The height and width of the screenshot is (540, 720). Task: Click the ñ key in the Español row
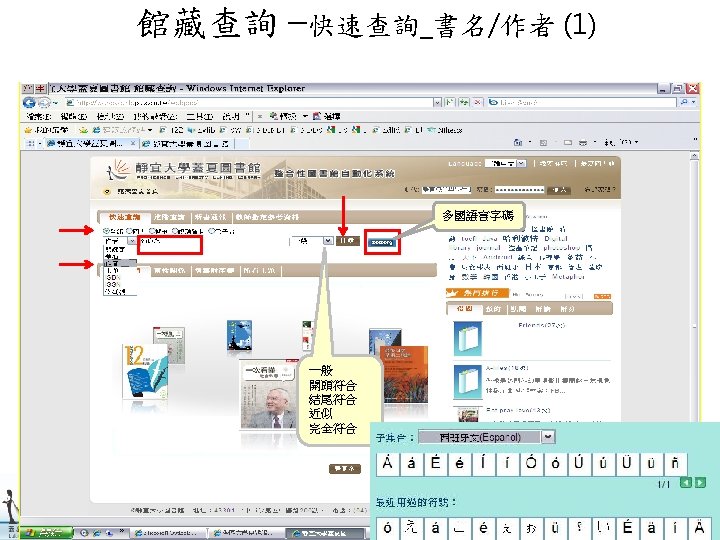coord(675,463)
